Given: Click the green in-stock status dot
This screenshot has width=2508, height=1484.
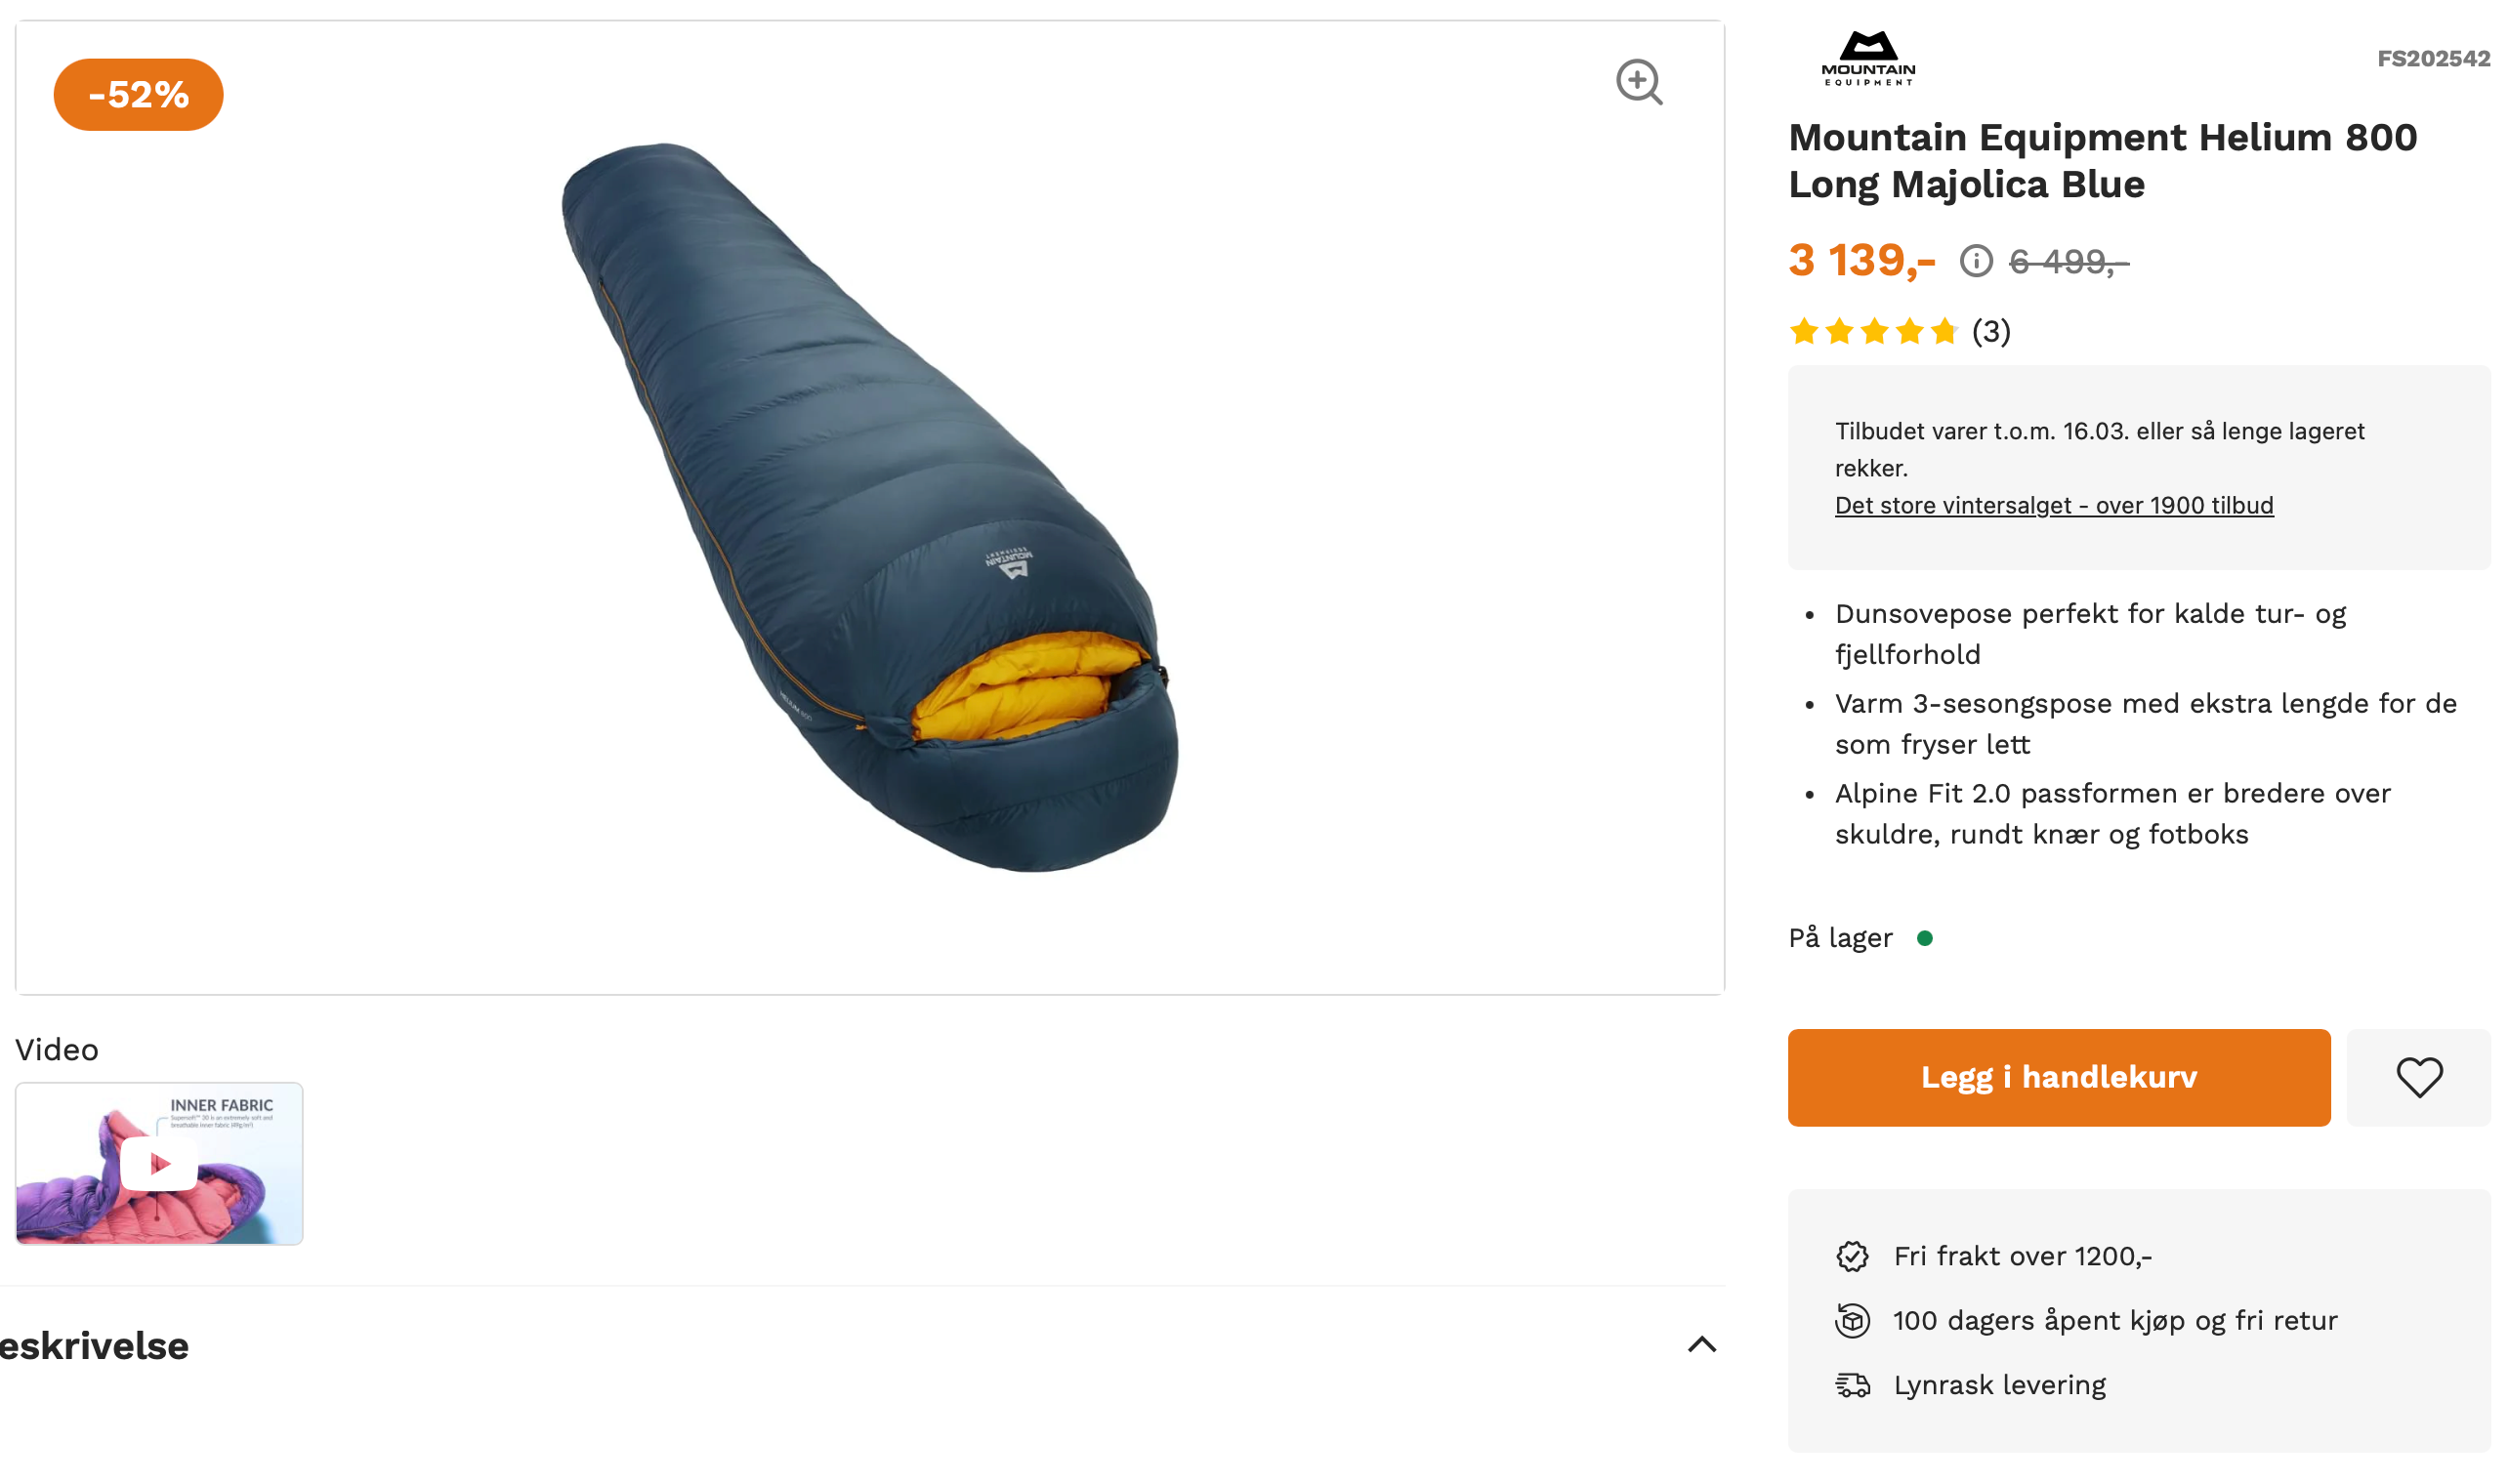Looking at the screenshot, I should tap(1924, 938).
